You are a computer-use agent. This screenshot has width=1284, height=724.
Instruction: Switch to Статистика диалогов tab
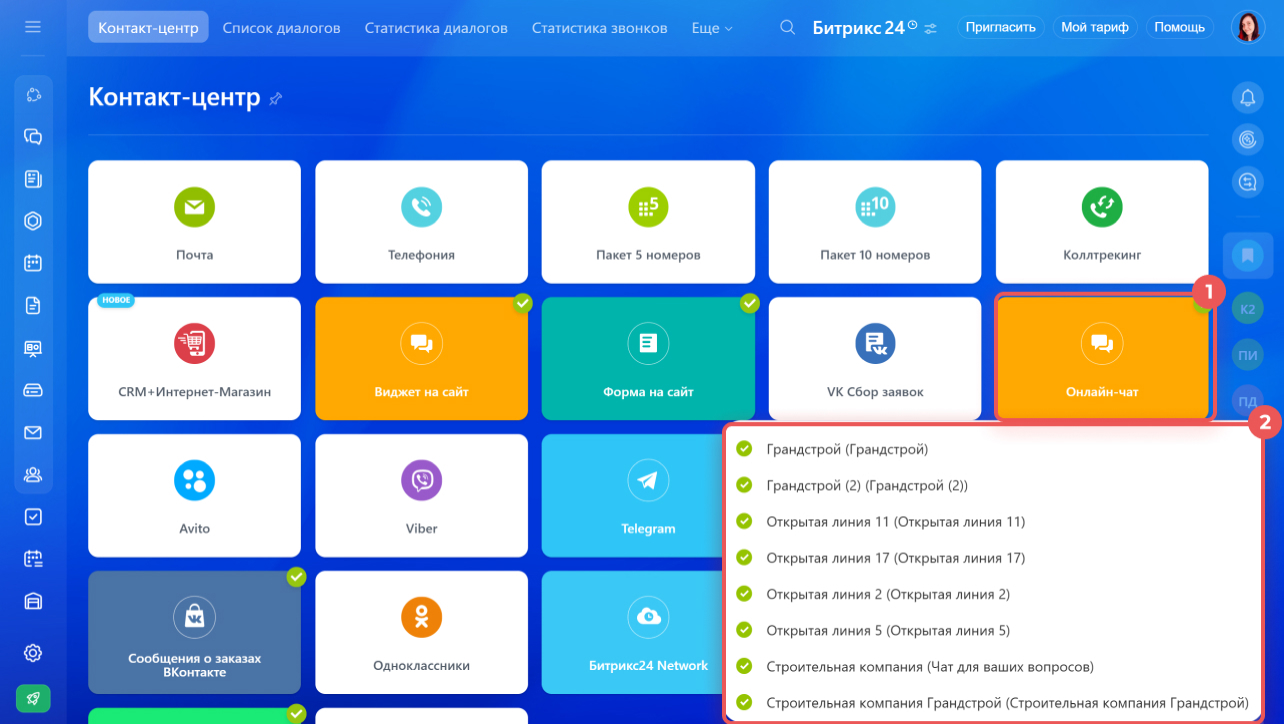[436, 28]
